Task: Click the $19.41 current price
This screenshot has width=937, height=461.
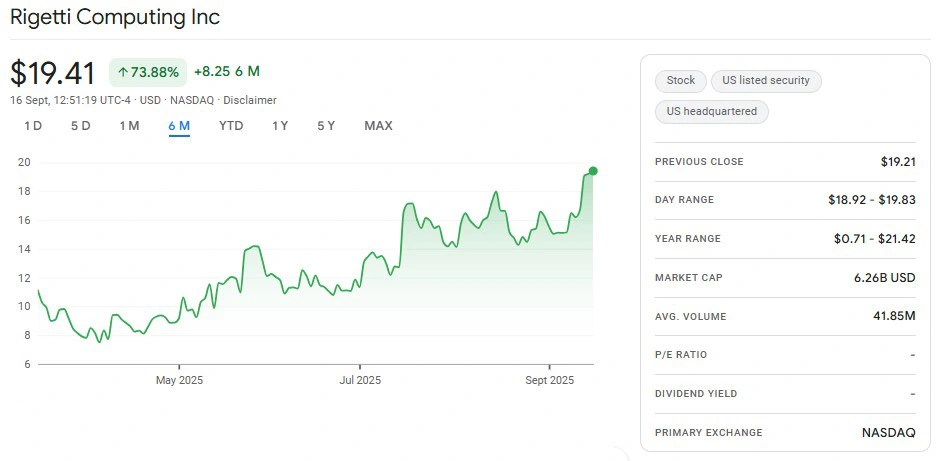Action: 53,74
